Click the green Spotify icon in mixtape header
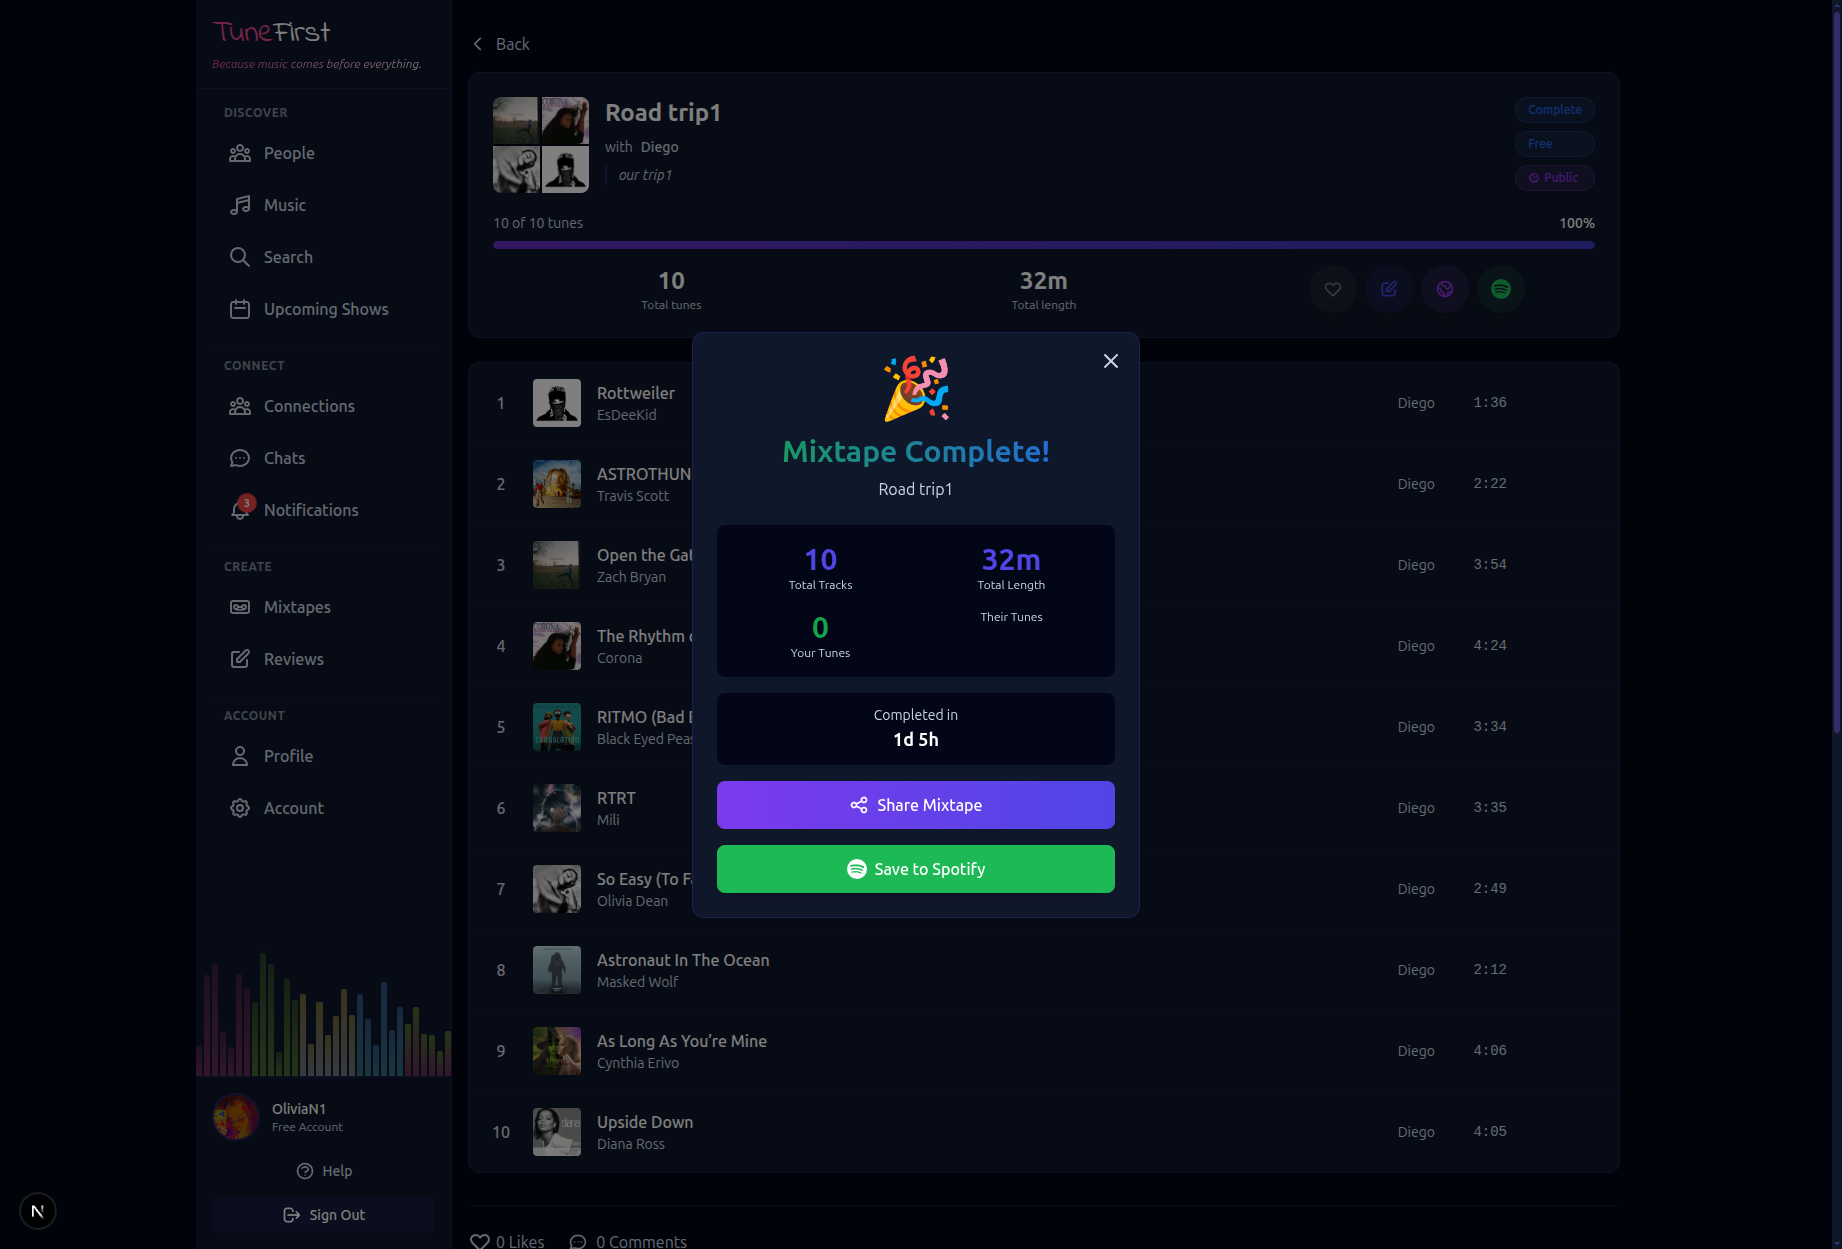This screenshot has height=1249, width=1842. pos(1500,289)
